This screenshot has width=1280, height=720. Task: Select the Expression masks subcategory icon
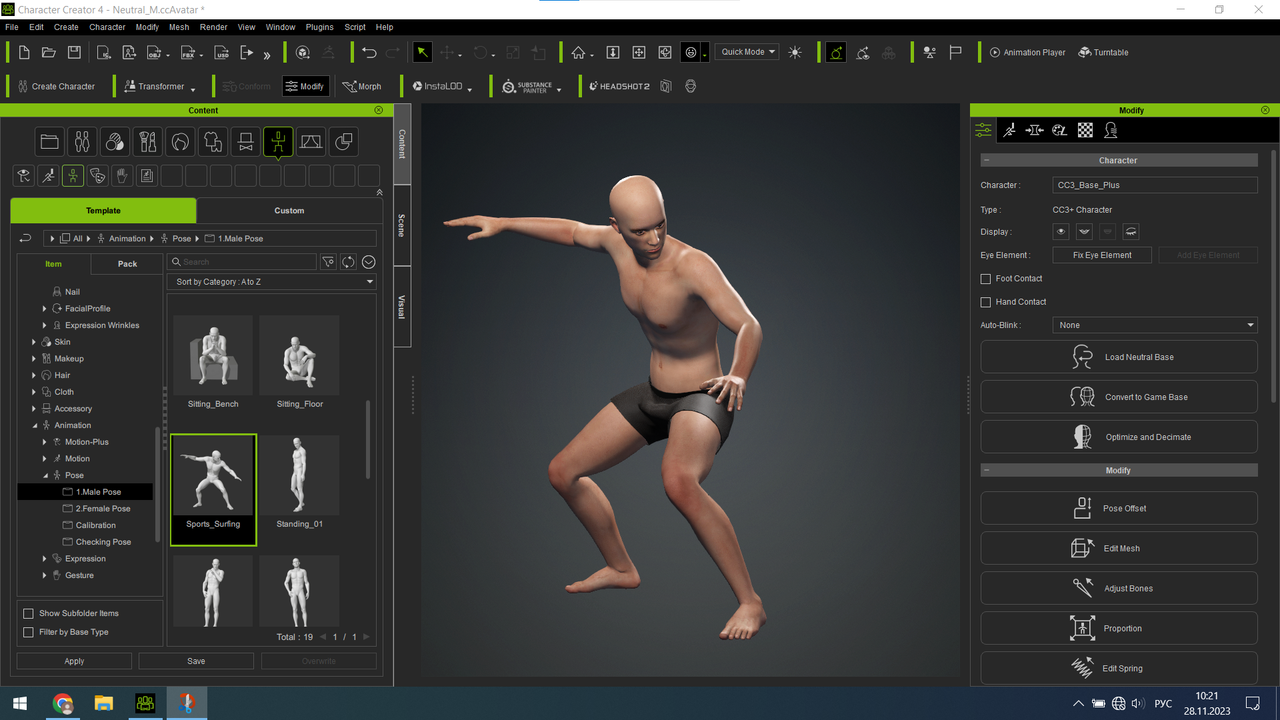pos(97,176)
